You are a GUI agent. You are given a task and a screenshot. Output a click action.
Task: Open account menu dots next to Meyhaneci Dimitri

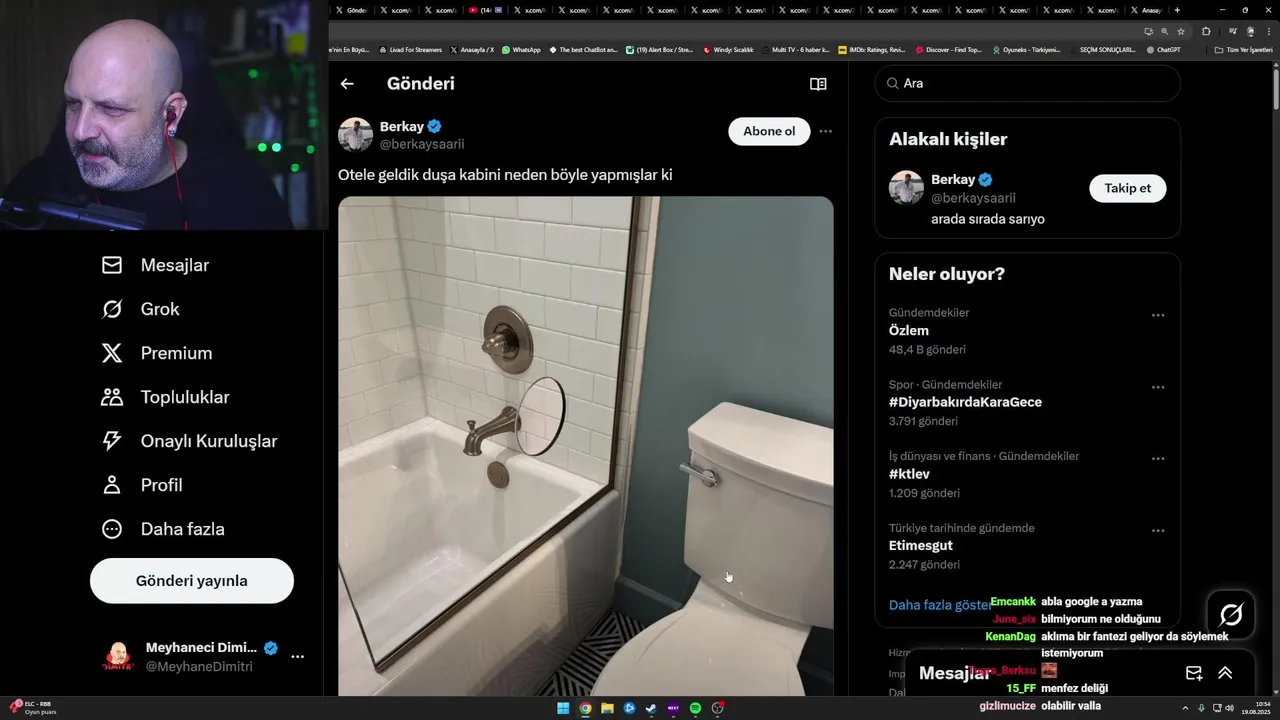[x=297, y=657]
